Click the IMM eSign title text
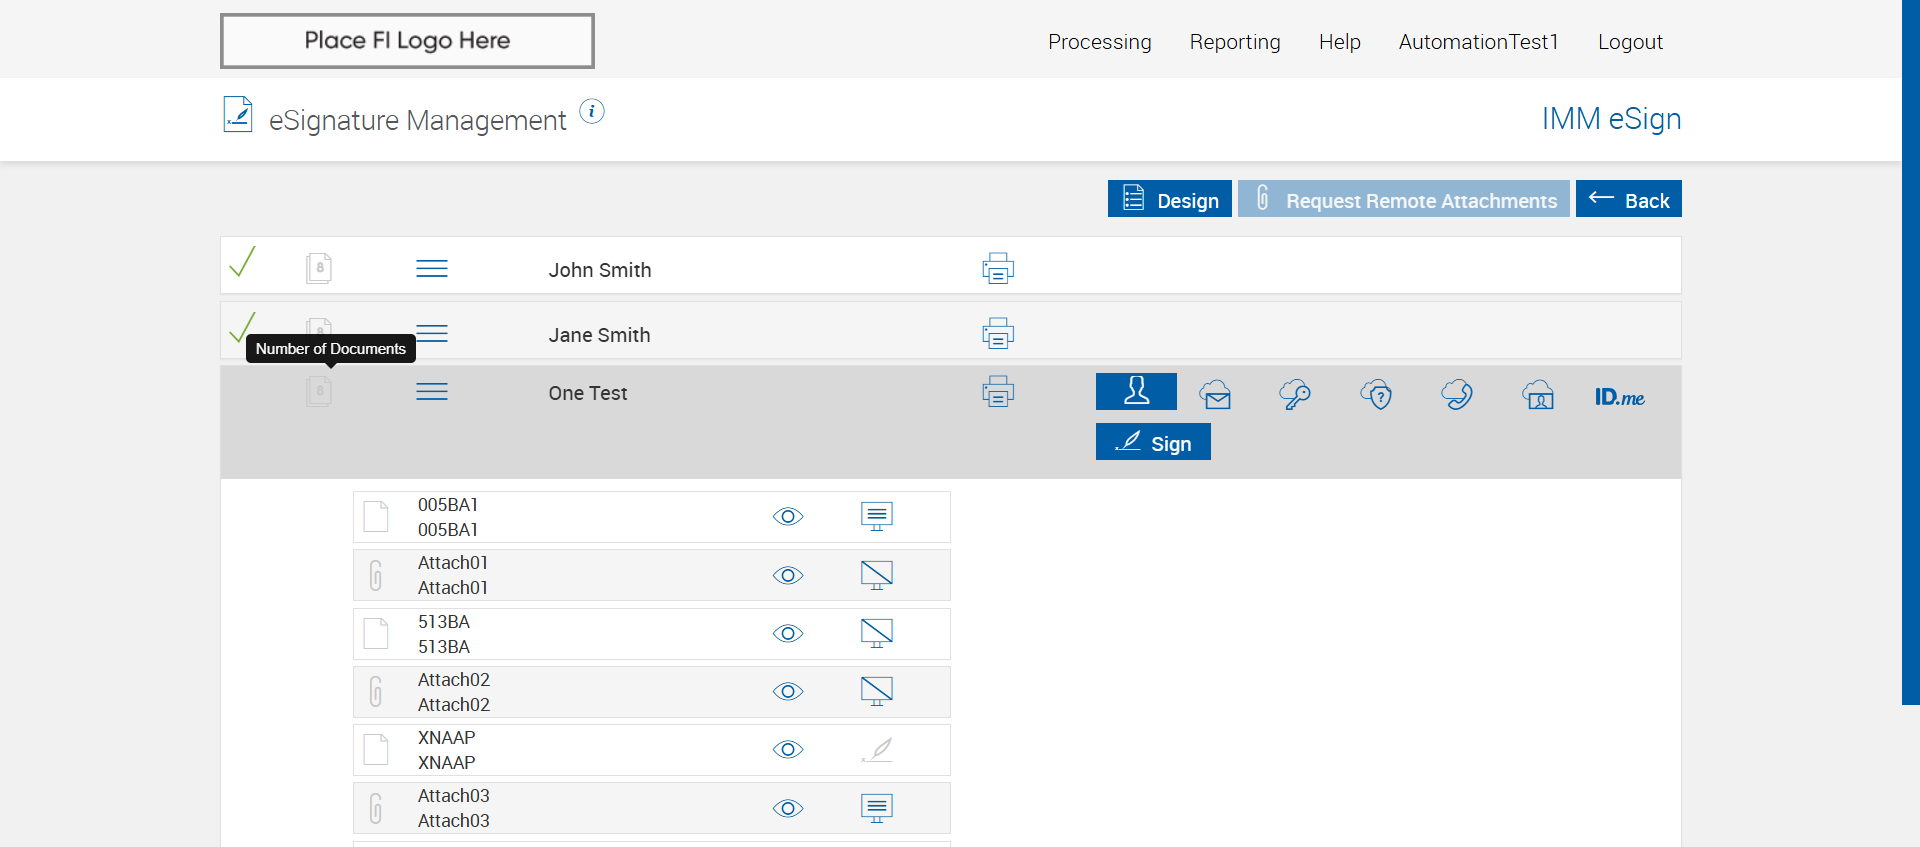The image size is (1920, 847). coord(1611,119)
